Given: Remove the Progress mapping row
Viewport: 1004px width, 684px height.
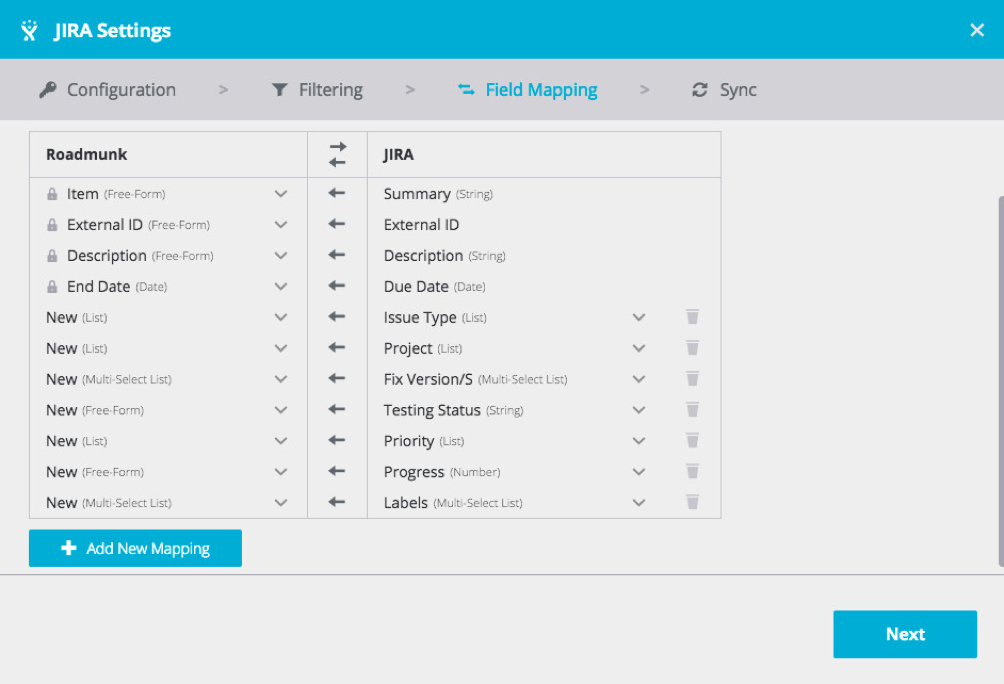Looking at the screenshot, I should tap(692, 472).
